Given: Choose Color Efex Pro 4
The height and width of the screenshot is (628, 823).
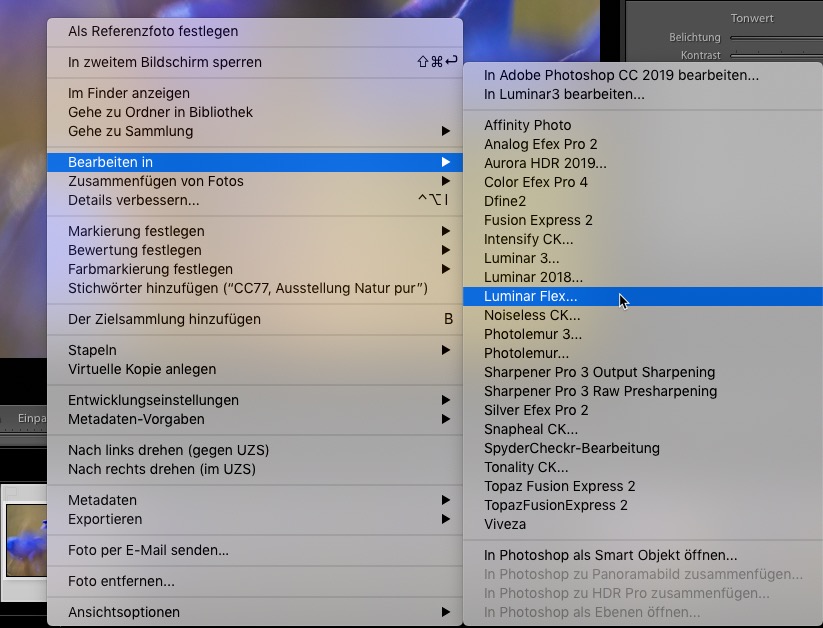Looking at the screenshot, I should (x=535, y=182).
